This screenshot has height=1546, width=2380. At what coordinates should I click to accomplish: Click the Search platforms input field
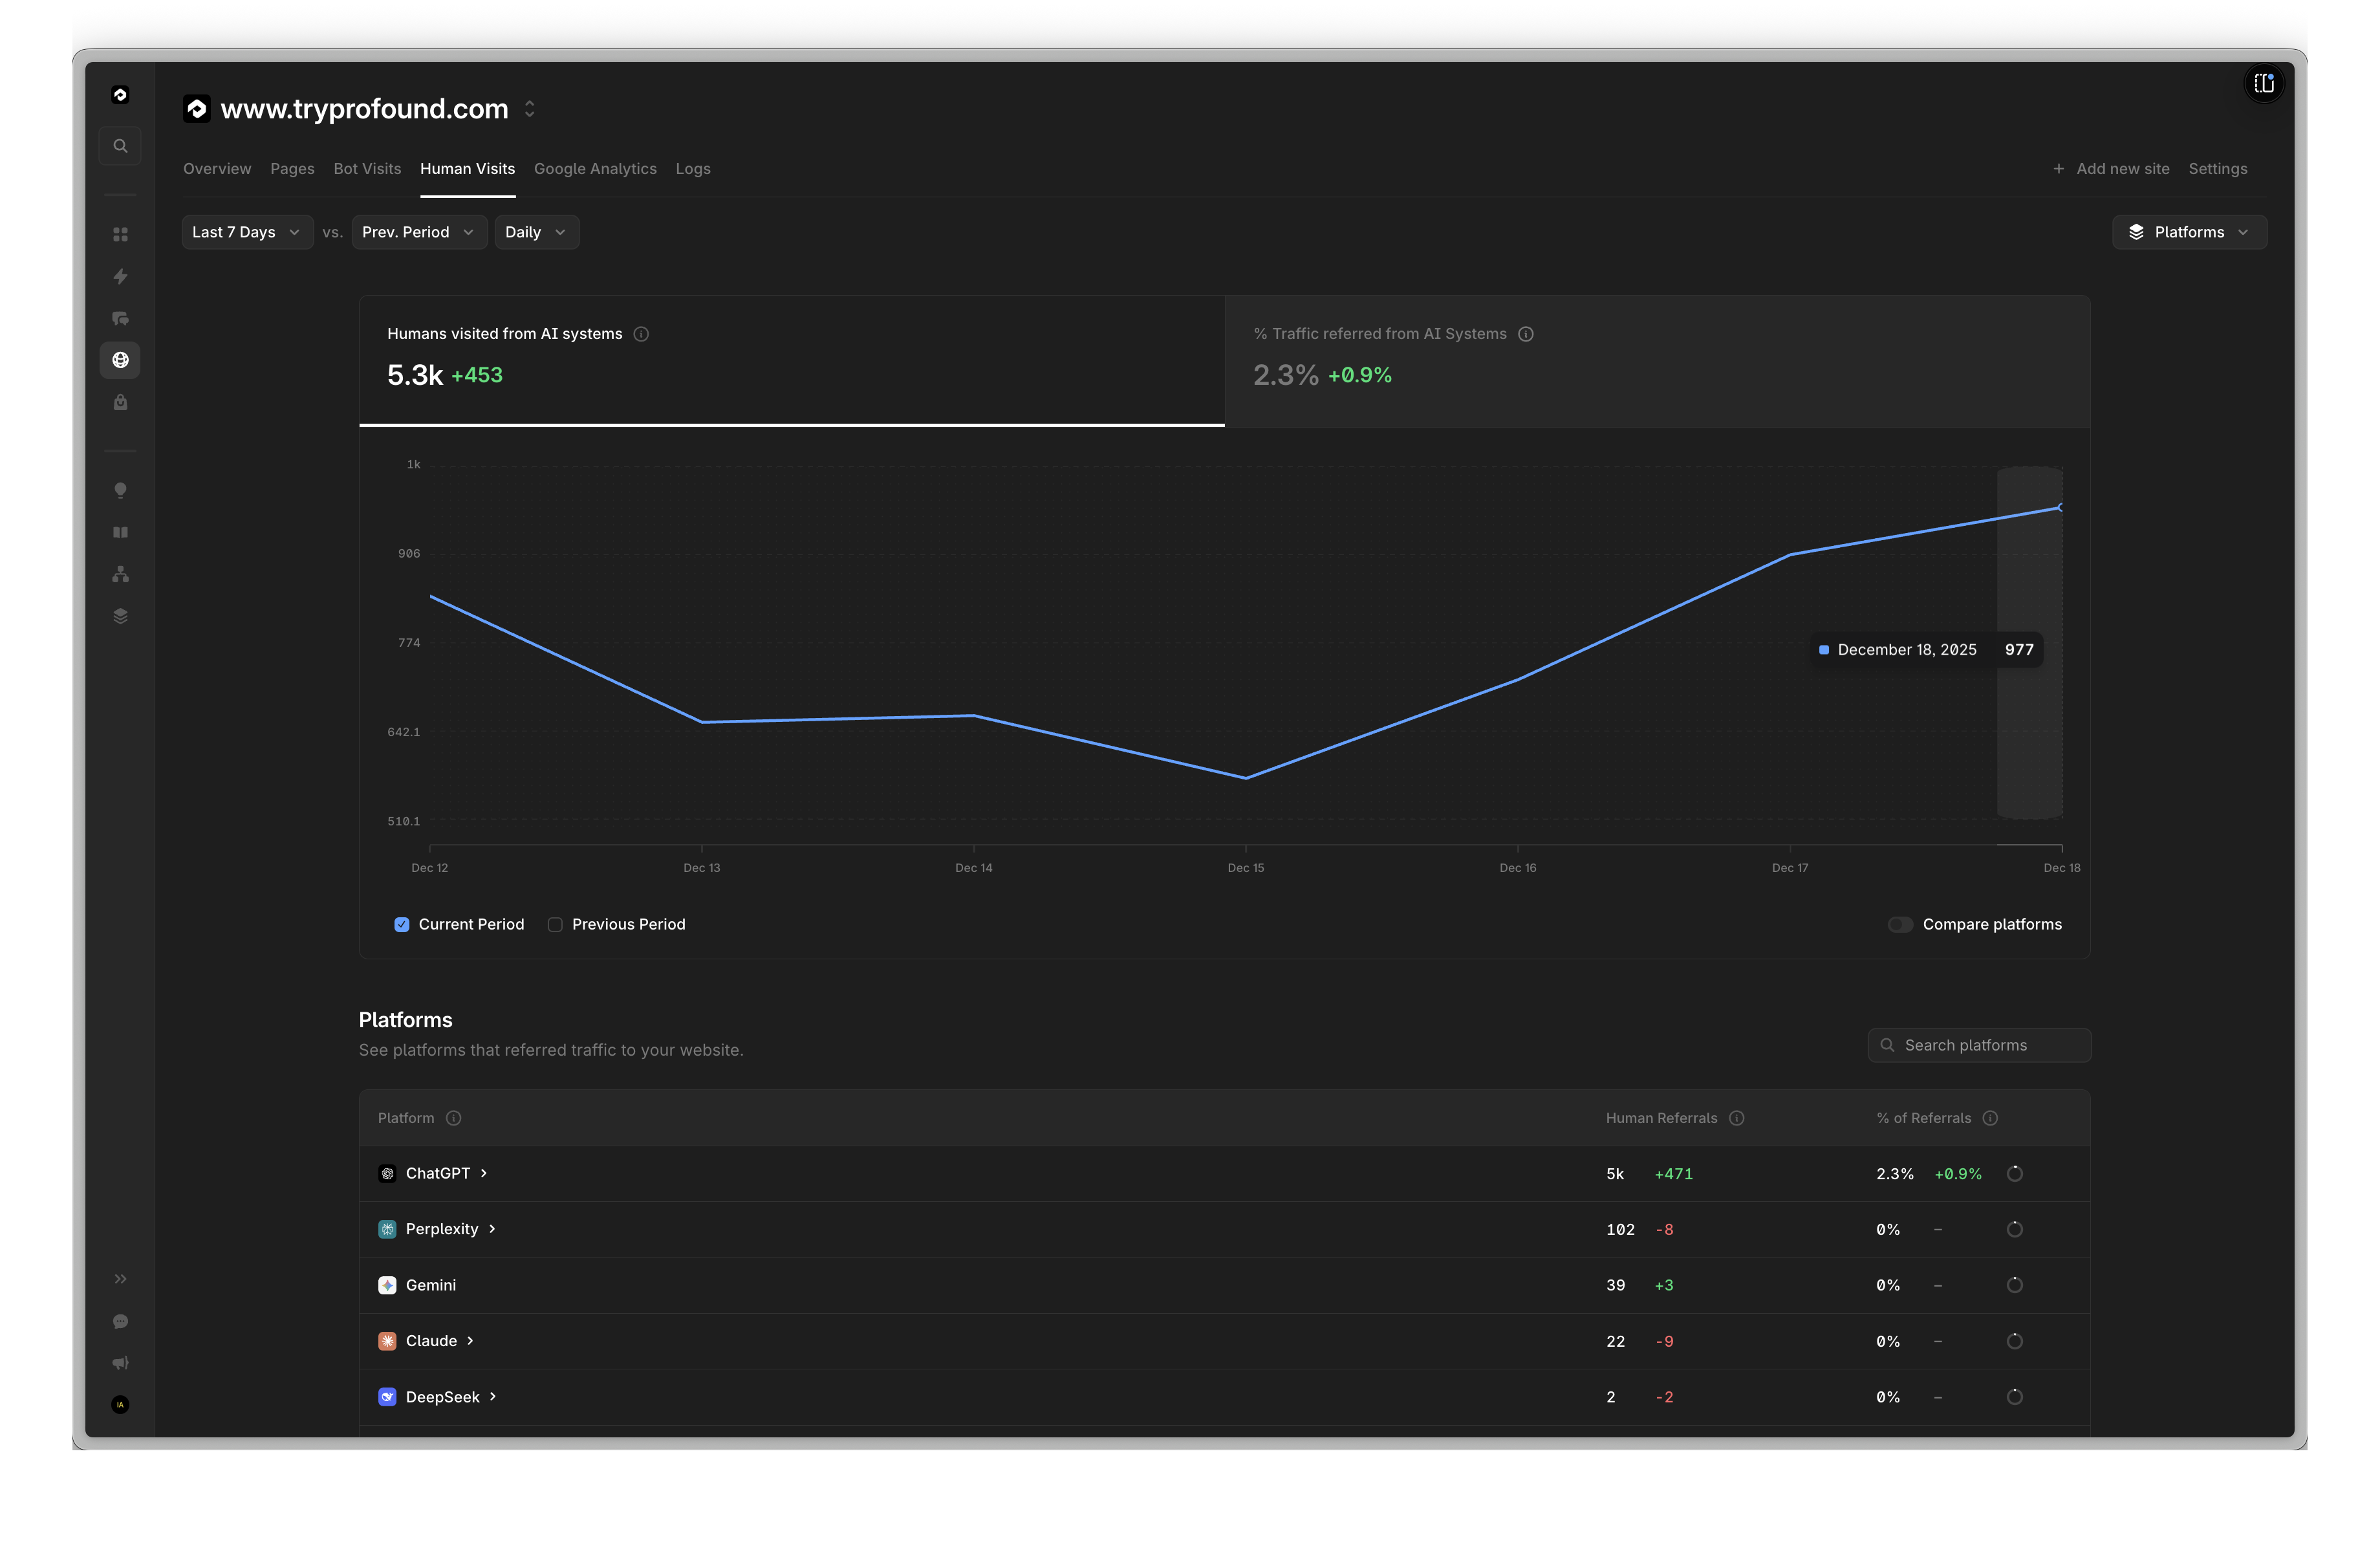pyautogui.click(x=1978, y=1044)
